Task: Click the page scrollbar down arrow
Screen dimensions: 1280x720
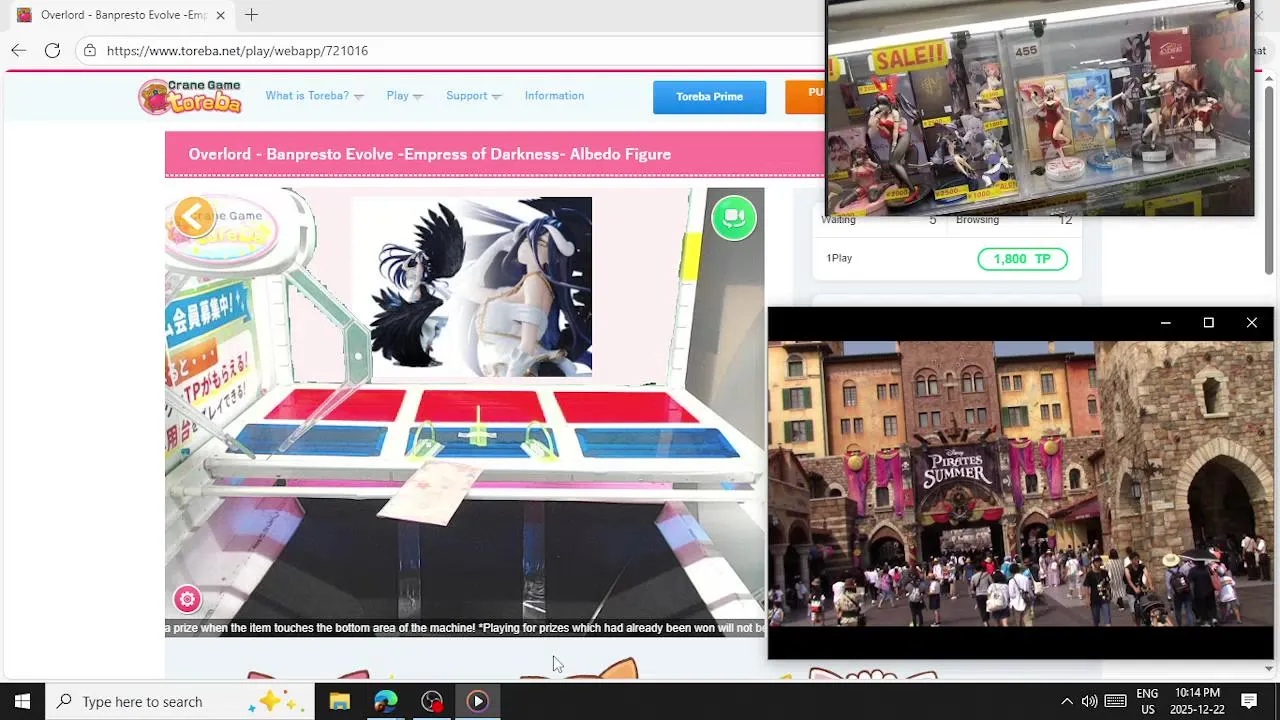Action: pyautogui.click(x=1269, y=668)
